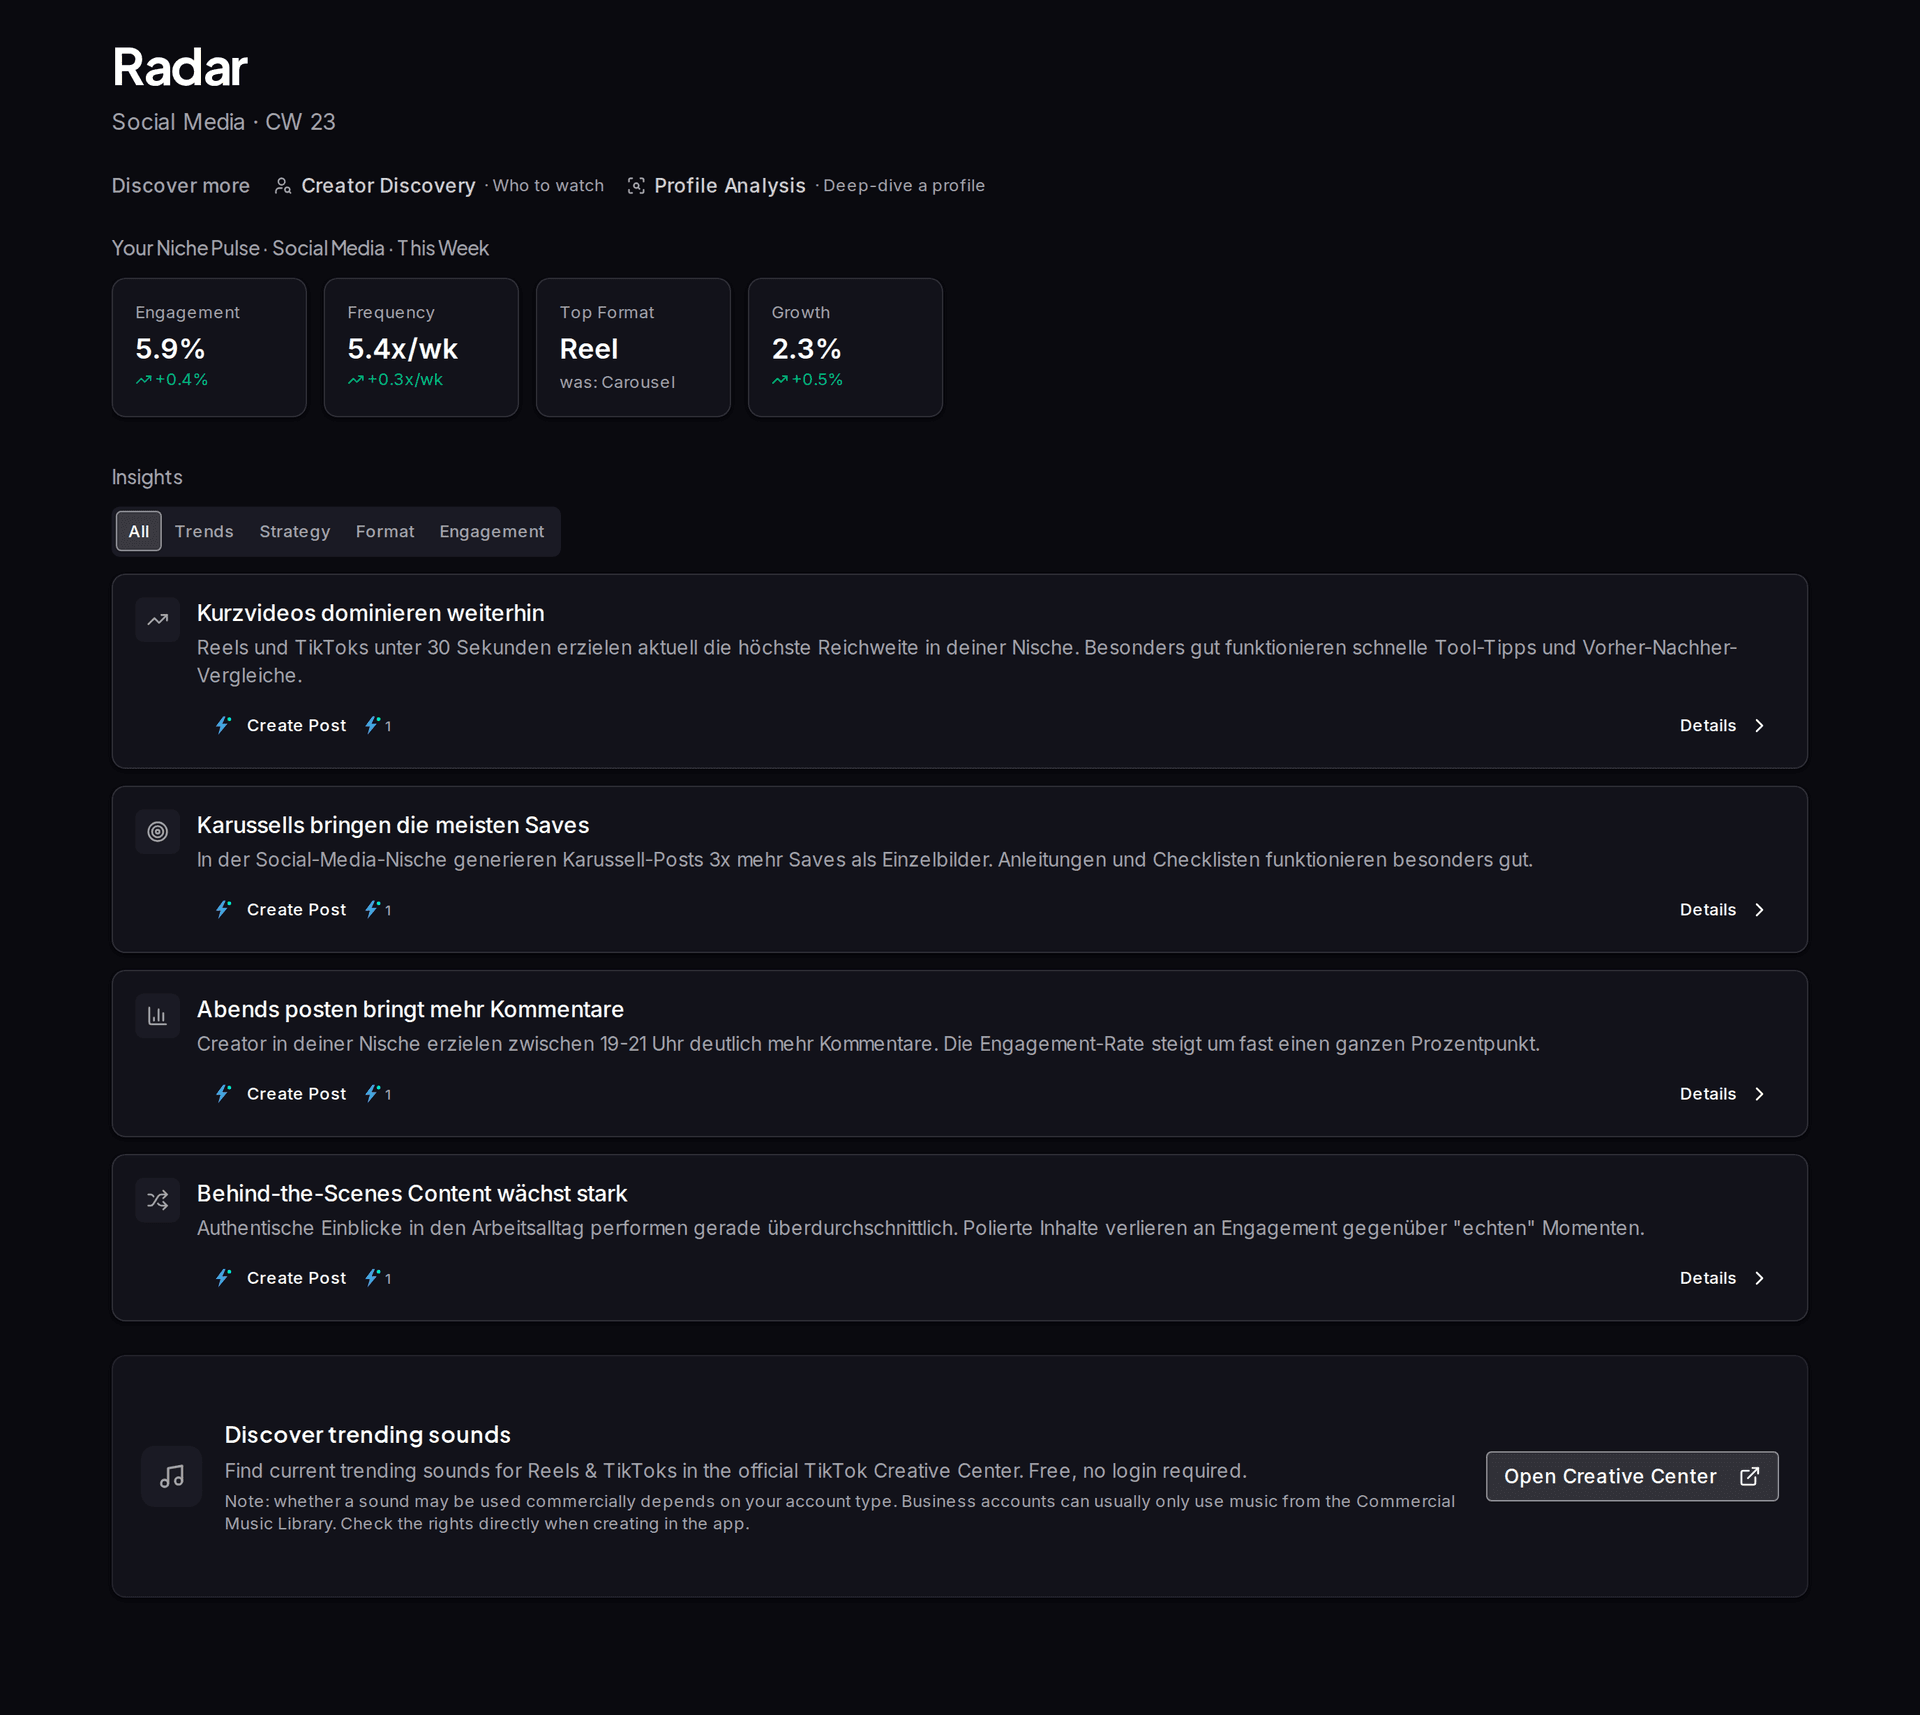The image size is (1920, 1715).
Task: Click the Engagement 5.9% stat card
Action: click(209, 347)
